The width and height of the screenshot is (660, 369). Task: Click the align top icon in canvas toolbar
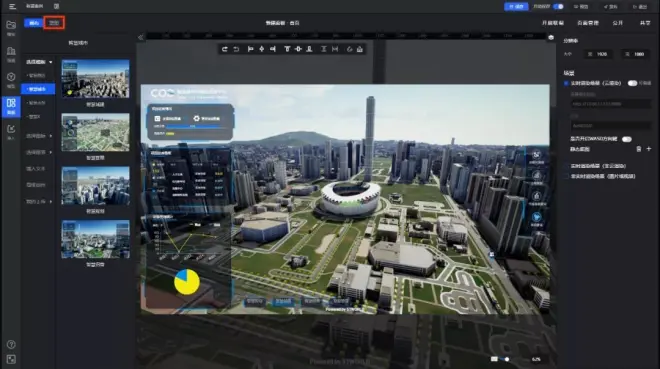coord(287,49)
